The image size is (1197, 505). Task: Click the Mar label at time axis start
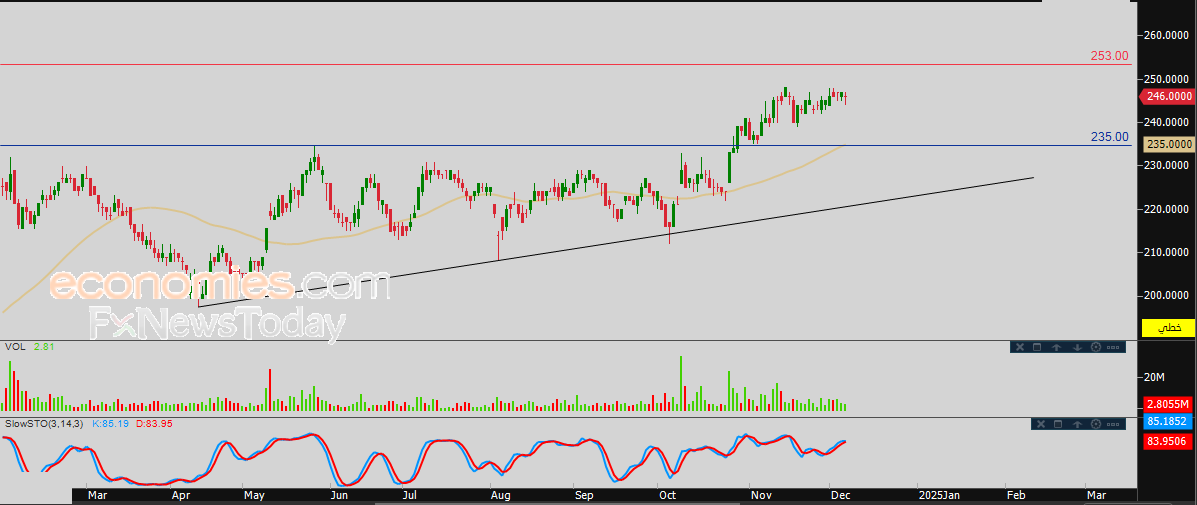[x=96, y=495]
